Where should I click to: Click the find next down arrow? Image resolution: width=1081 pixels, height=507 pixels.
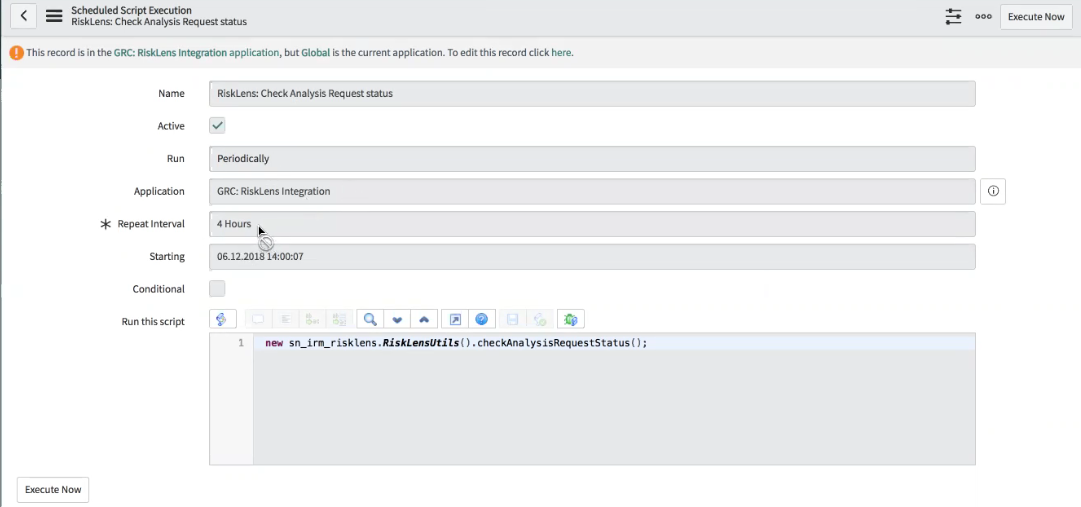pos(397,319)
